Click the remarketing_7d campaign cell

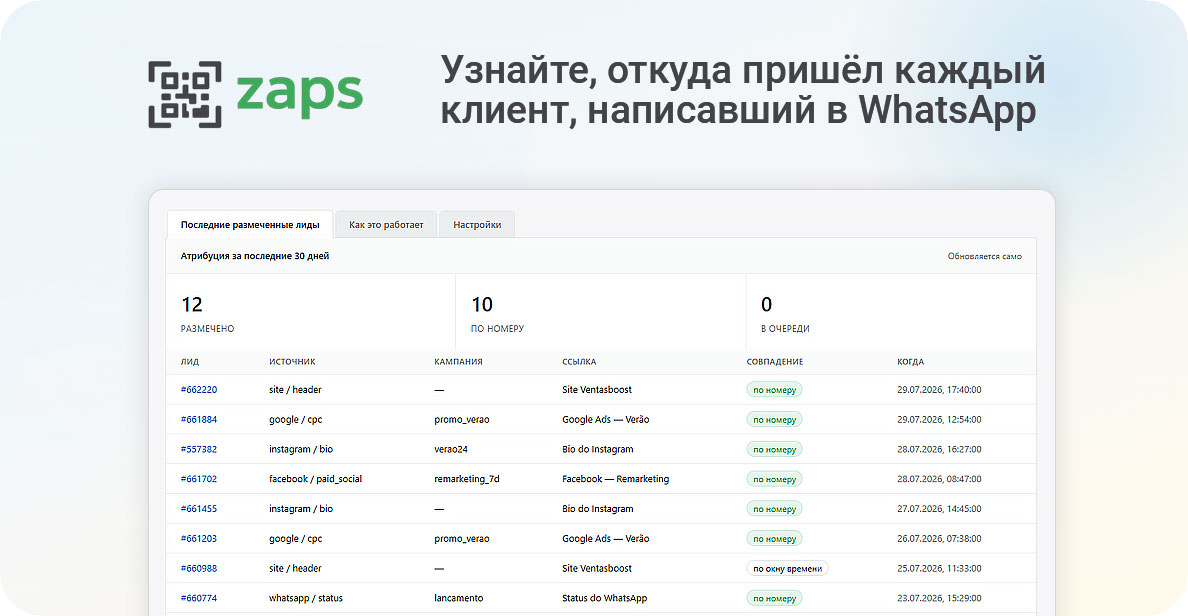point(467,479)
